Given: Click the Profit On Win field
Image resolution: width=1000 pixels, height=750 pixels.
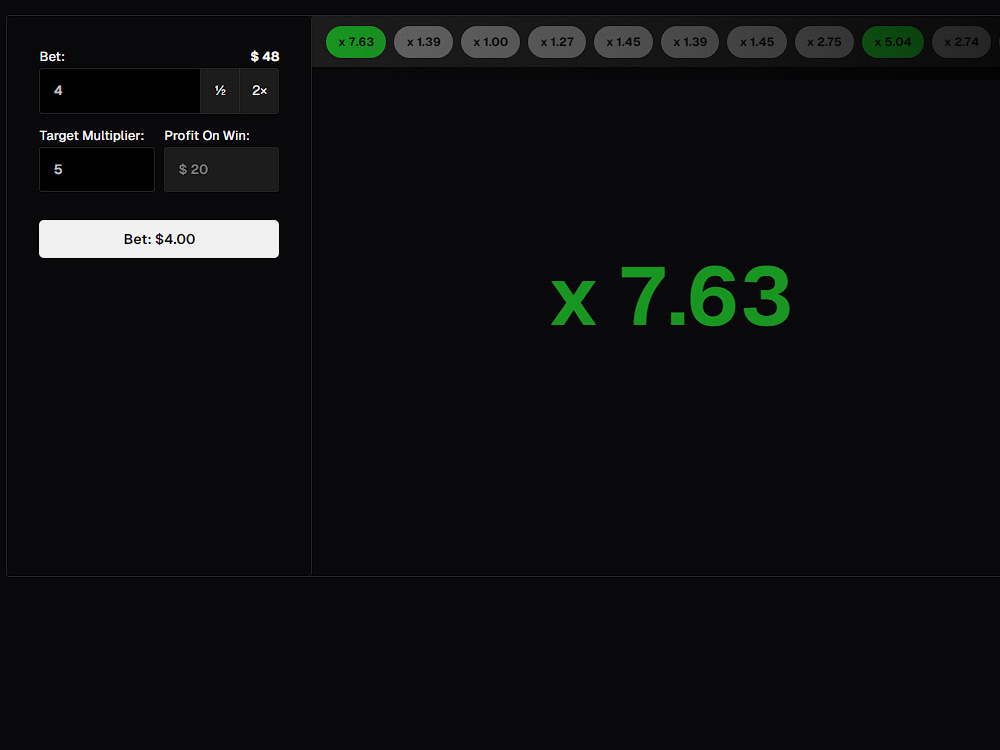Looking at the screenshot, I should 221,170.
